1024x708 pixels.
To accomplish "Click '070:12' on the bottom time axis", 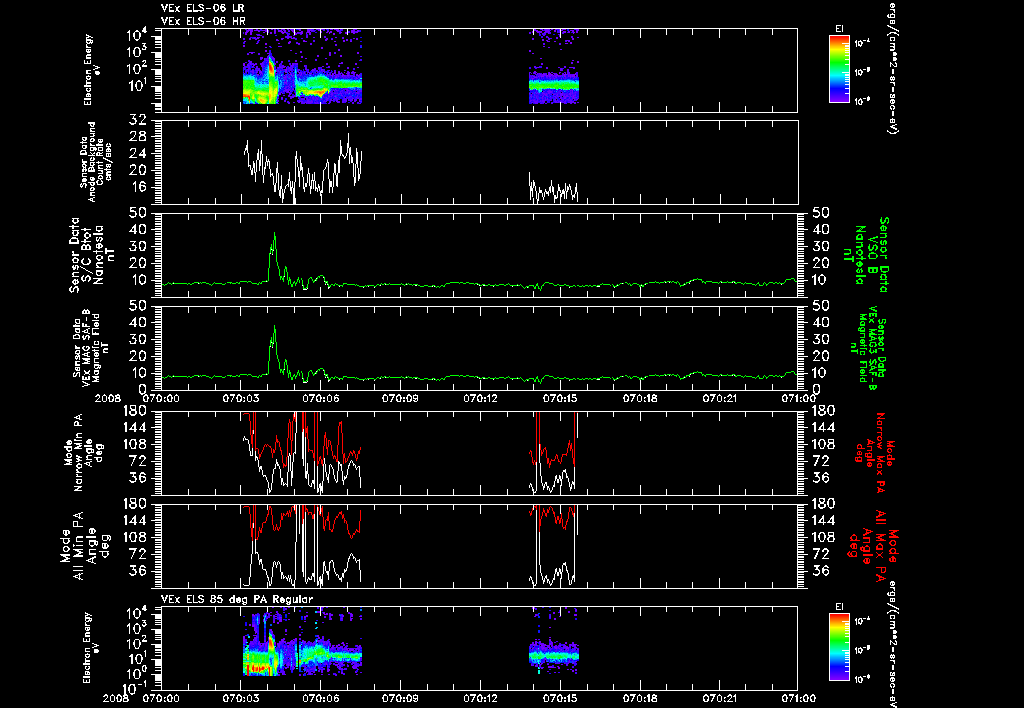I will [x=480, y=698].
